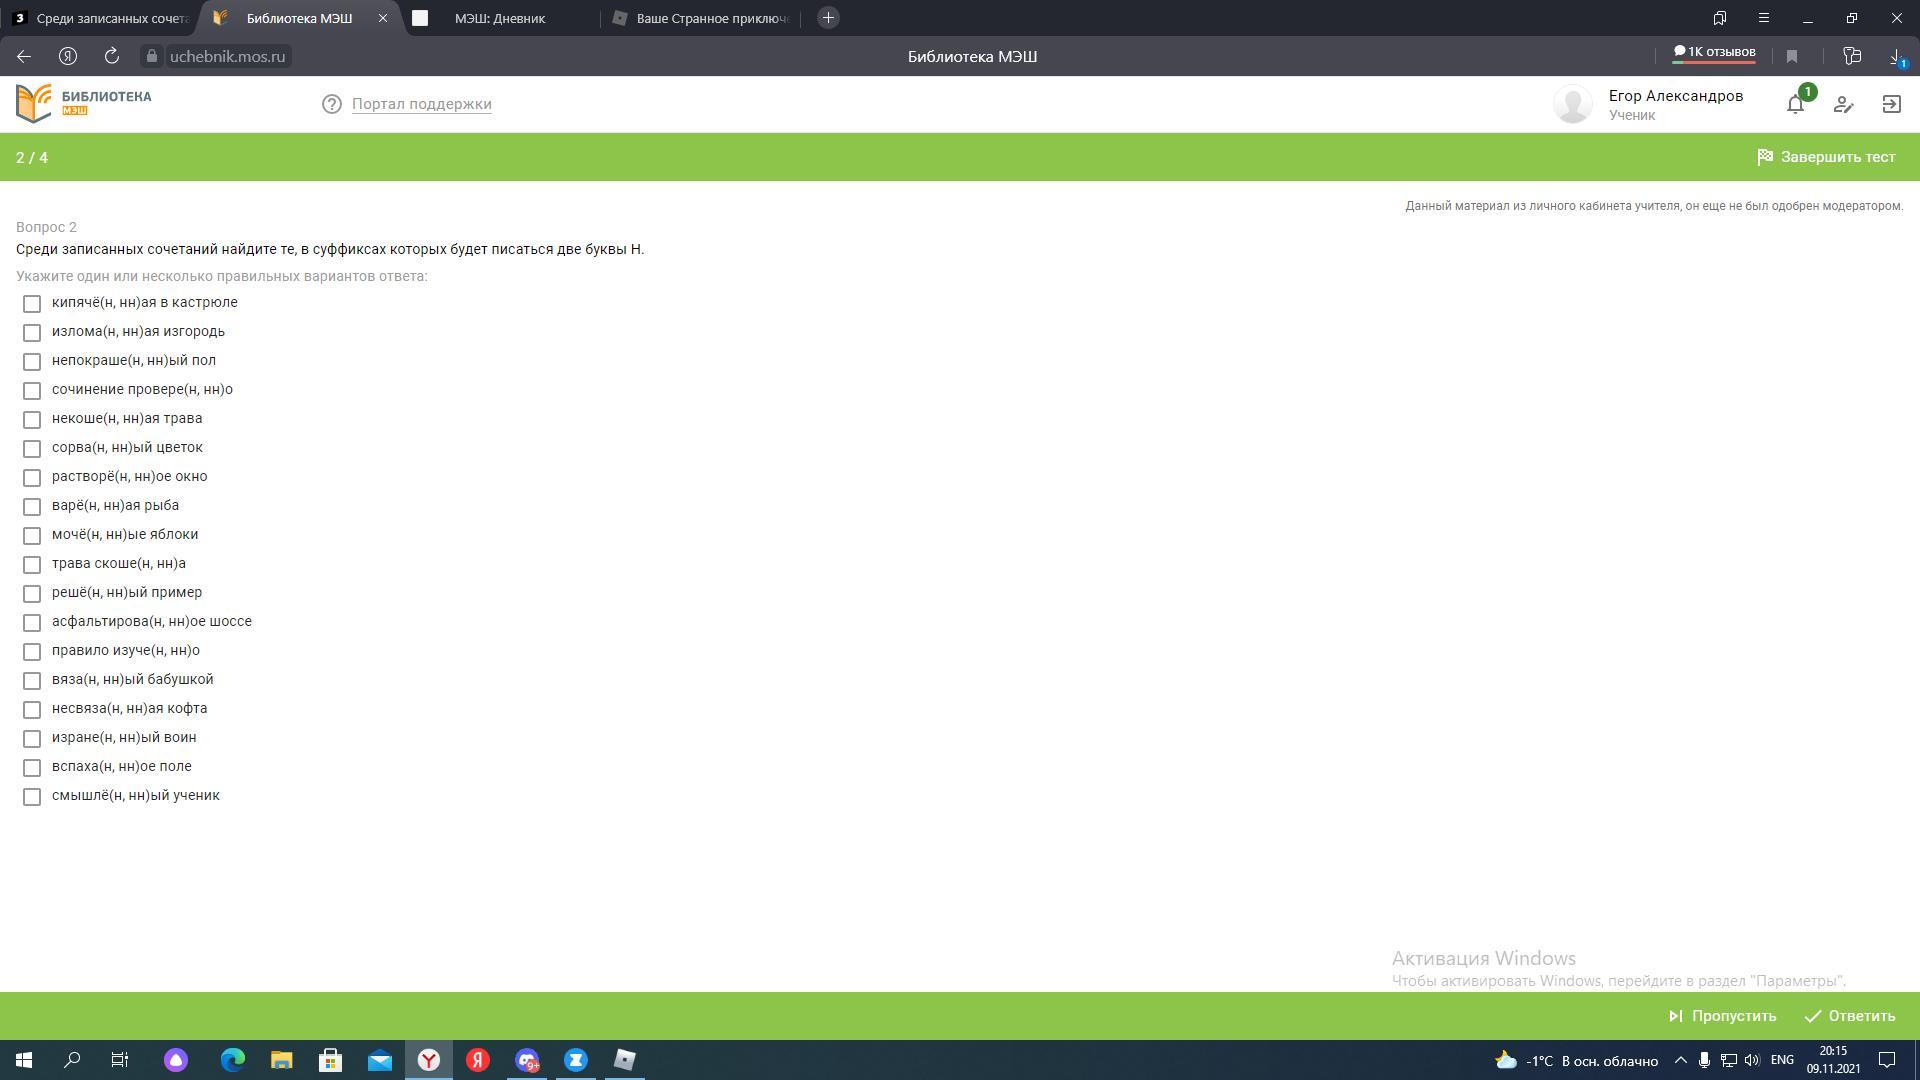Switch to the МЭШ: Дневник tab

click(499, 18)
